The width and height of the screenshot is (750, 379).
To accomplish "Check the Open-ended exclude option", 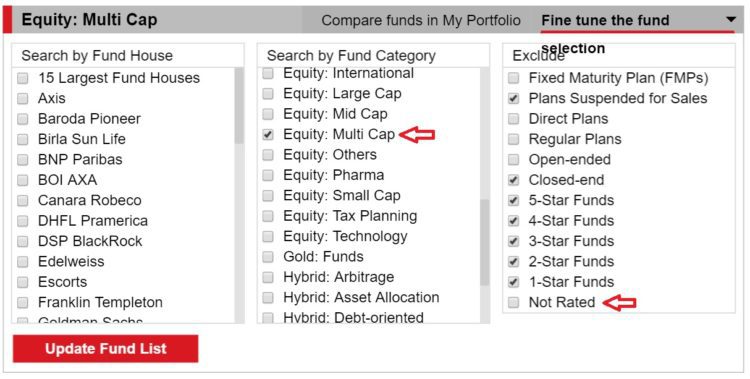I will (513, 159).
